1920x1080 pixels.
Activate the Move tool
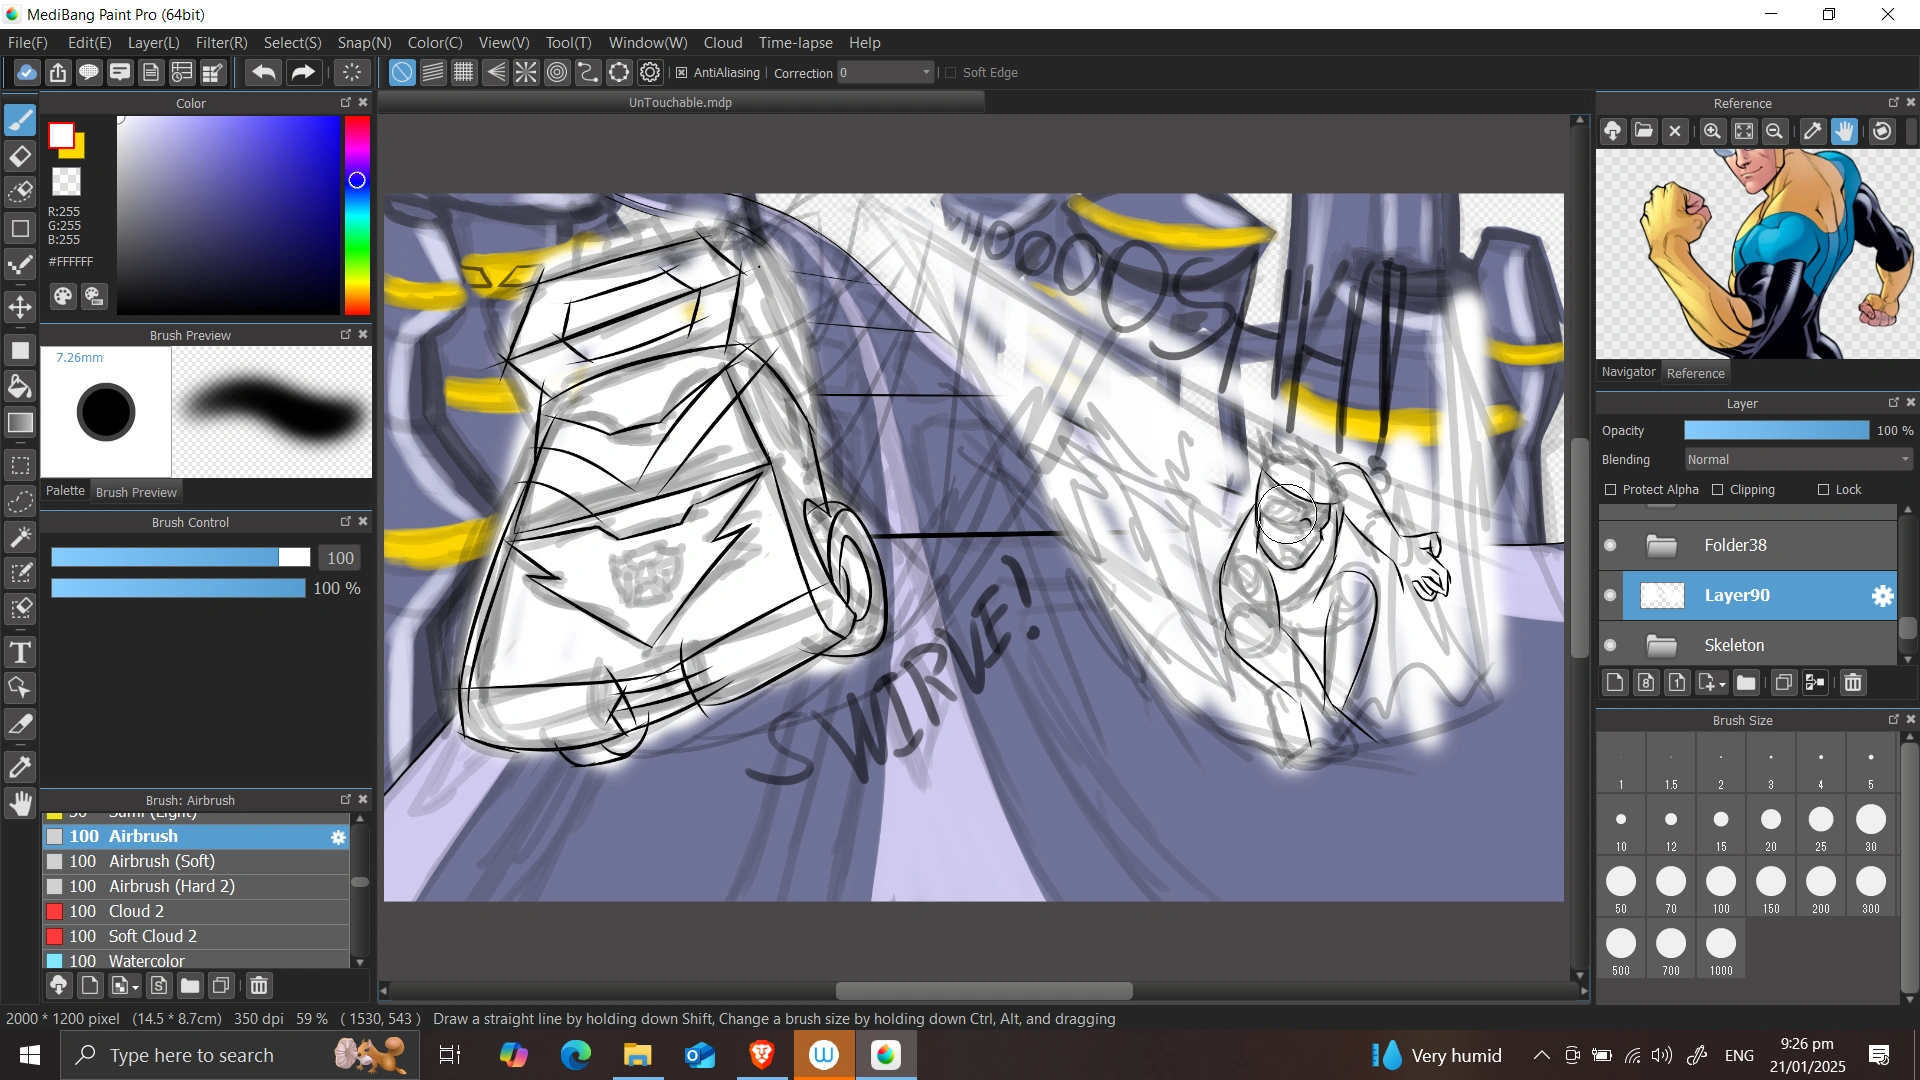click(x=20, y=307)
